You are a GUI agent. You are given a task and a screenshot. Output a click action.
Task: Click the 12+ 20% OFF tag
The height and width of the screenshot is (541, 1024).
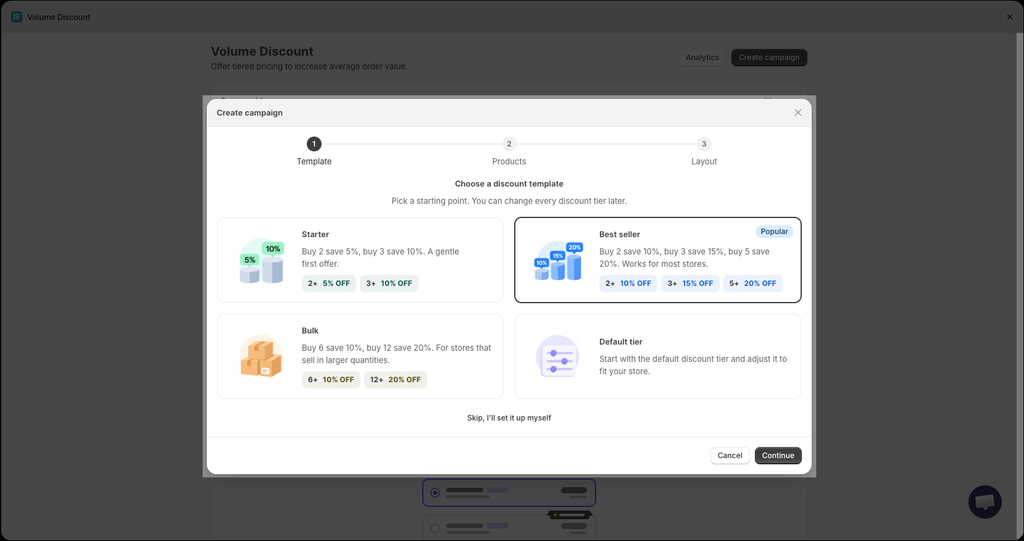coord(395,380)
